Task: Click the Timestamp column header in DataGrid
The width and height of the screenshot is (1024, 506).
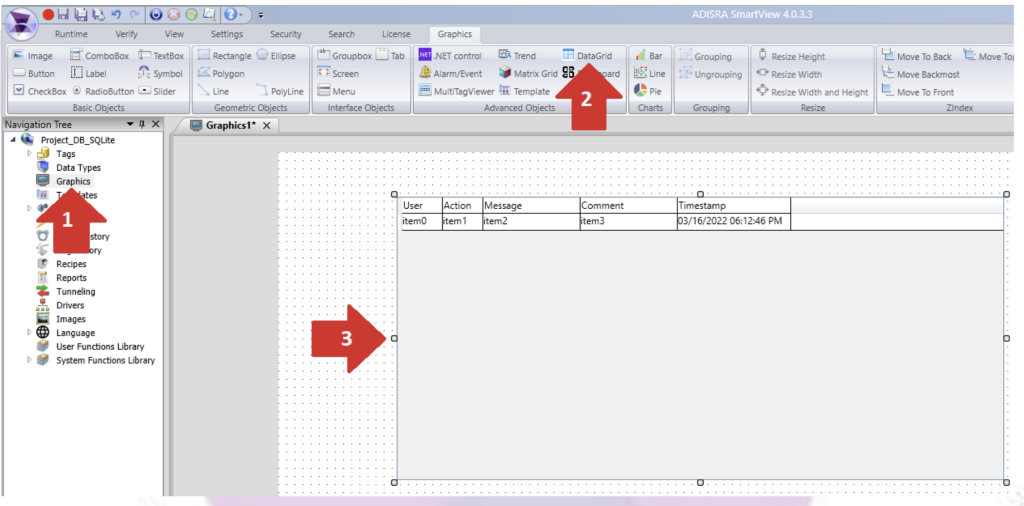Action: click(x=733, y=206)
